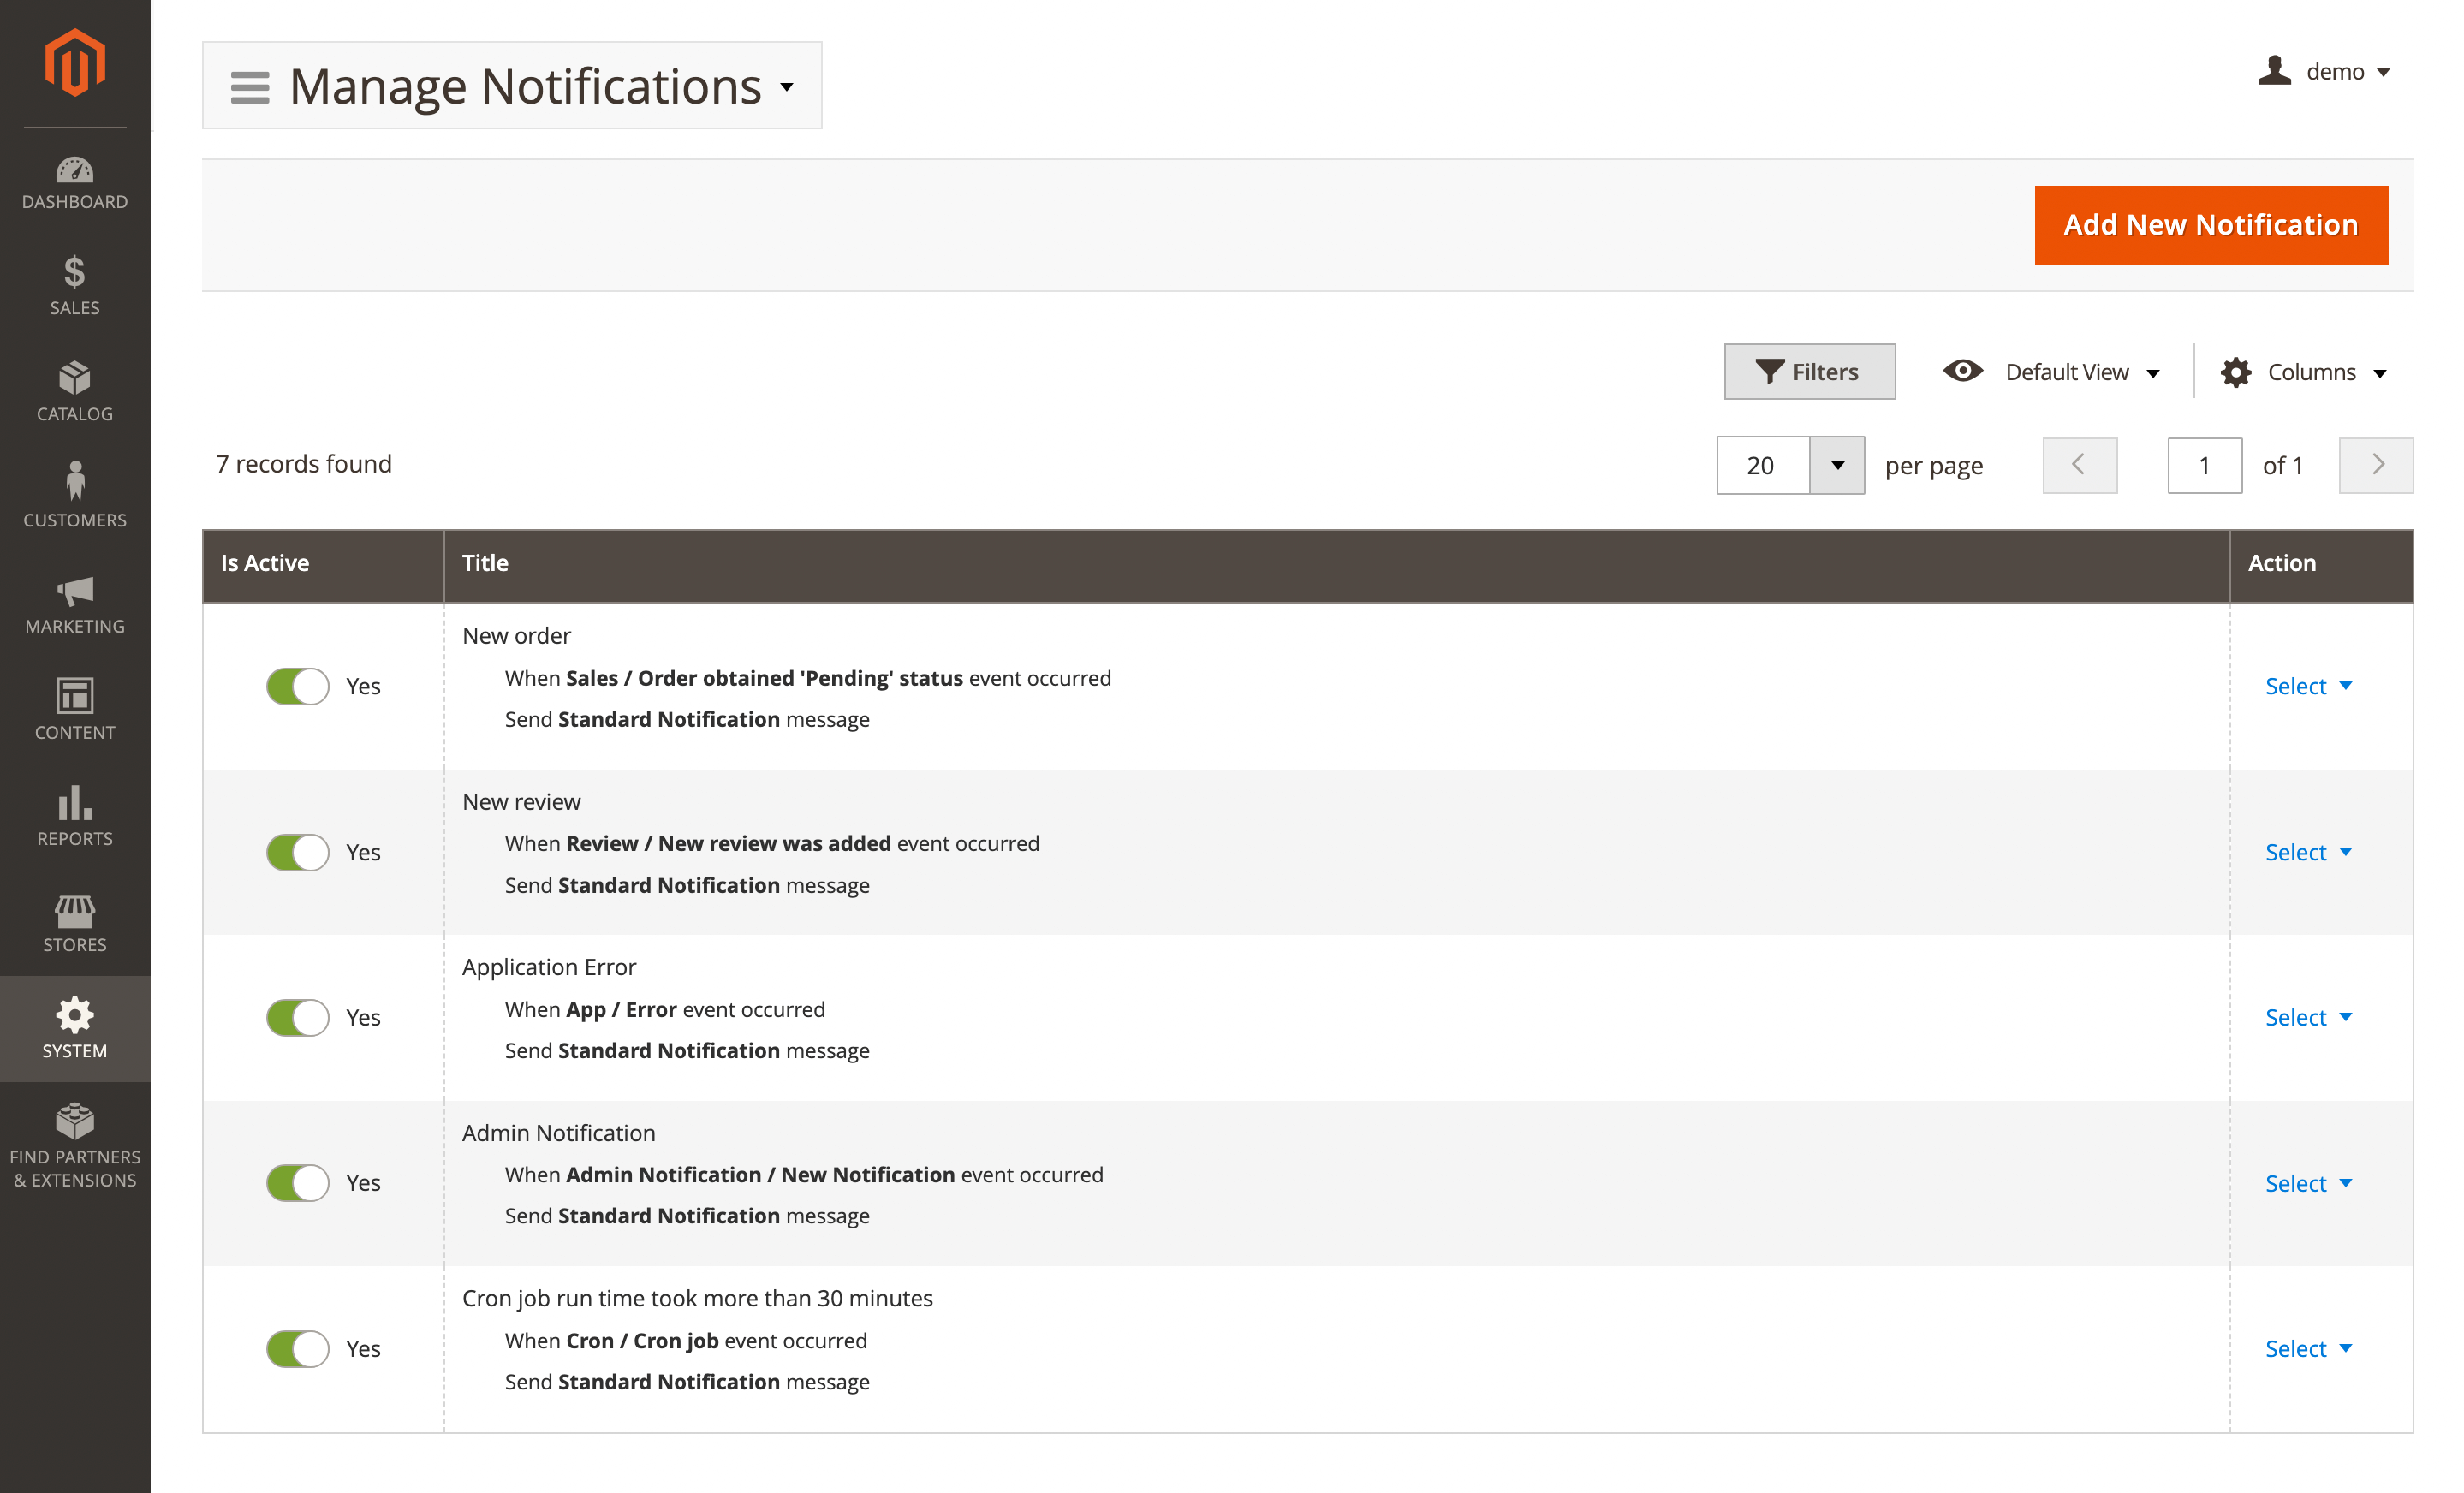The height and width of the screenshot is (1493, 2464).
Task: Click the Customers icon
Action: click(x=75, y=492)
